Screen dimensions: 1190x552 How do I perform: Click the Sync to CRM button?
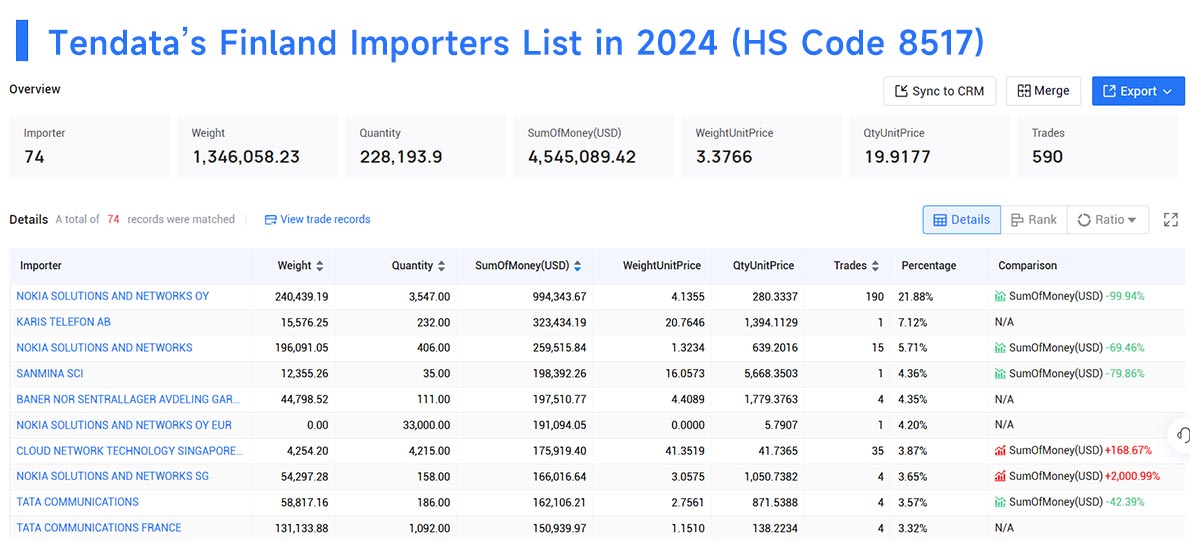click(940, 91)
